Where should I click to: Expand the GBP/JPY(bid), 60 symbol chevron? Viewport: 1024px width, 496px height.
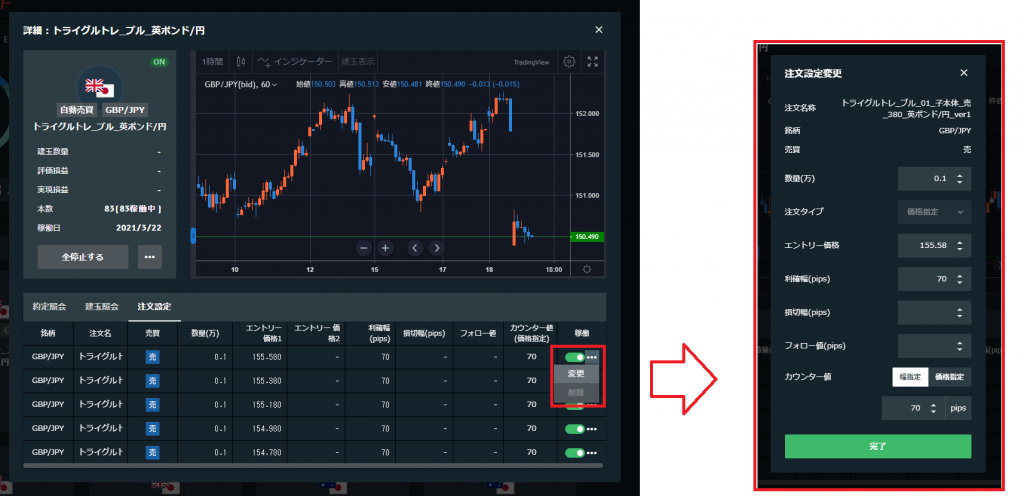[x=275, y=84]
